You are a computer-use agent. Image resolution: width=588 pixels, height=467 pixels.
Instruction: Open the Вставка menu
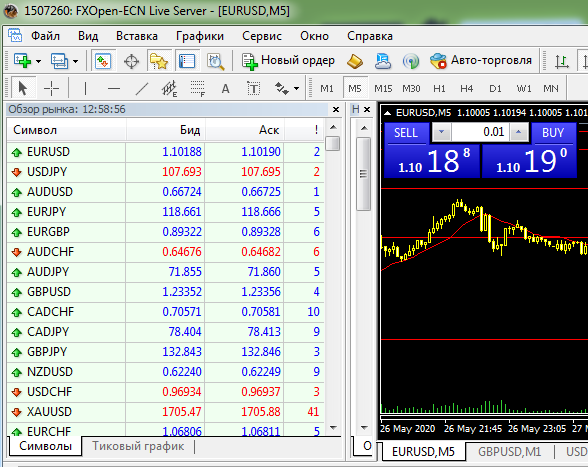click(137, 36)
